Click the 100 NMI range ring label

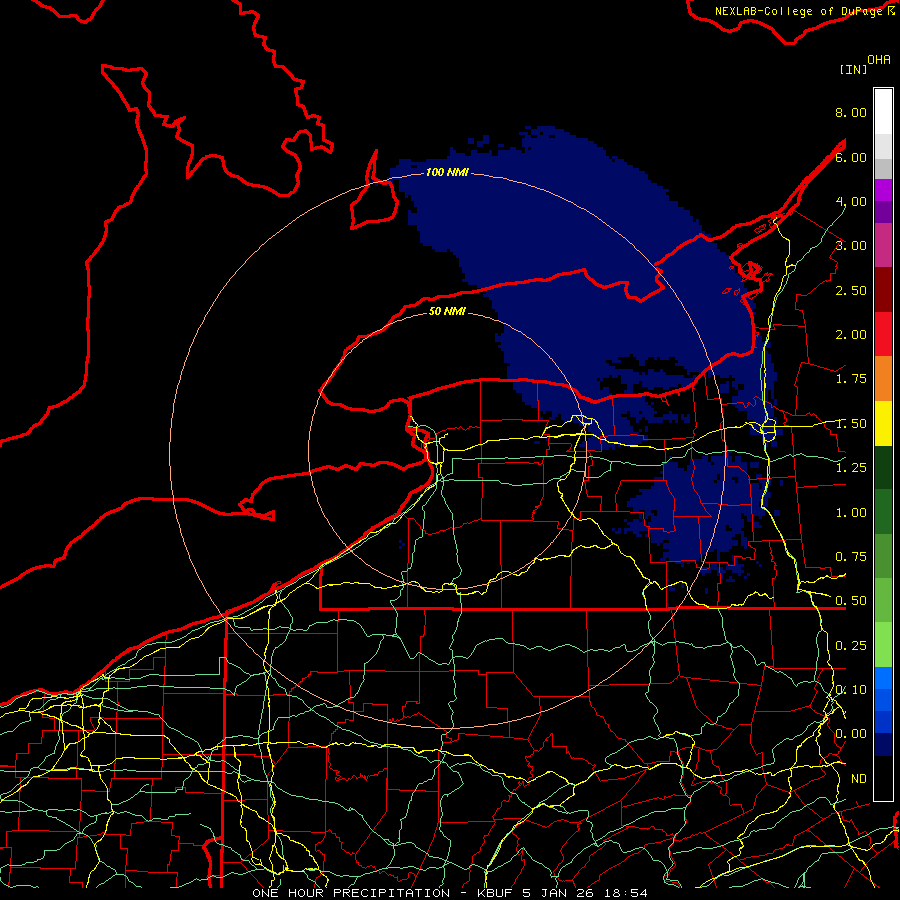[447, 172]
